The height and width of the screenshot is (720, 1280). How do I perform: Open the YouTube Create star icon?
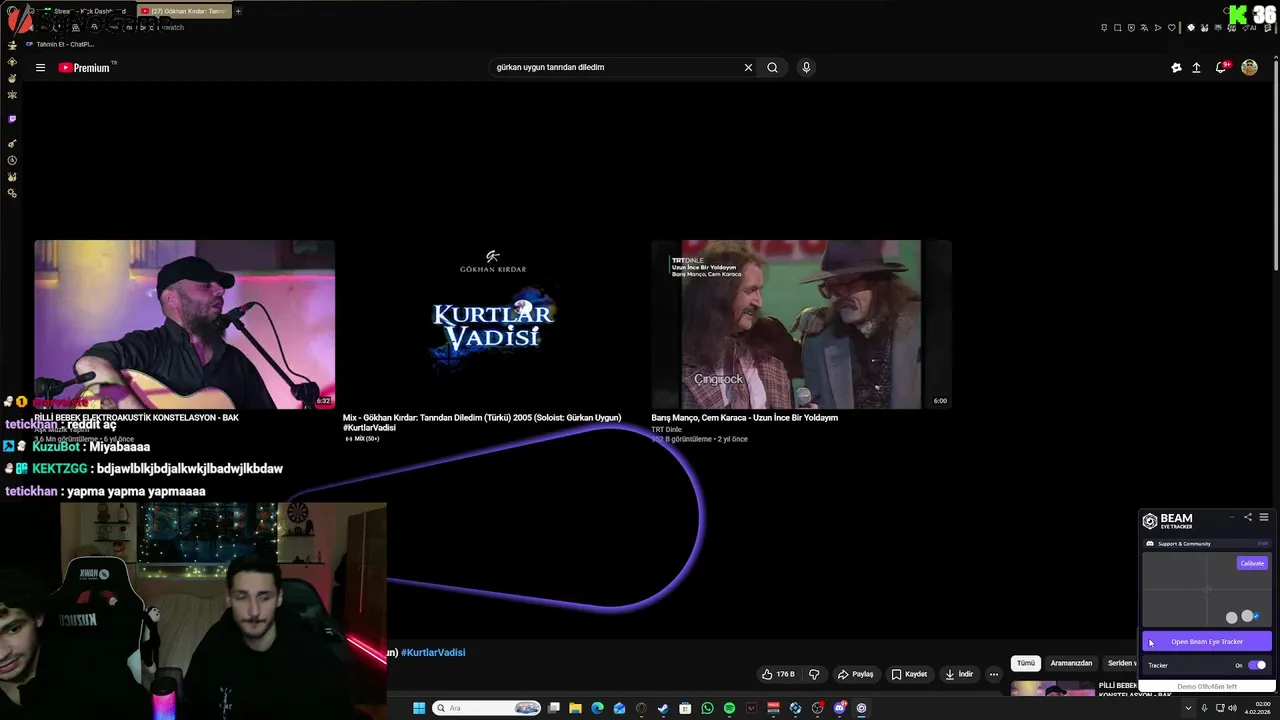pos(1176,68)
